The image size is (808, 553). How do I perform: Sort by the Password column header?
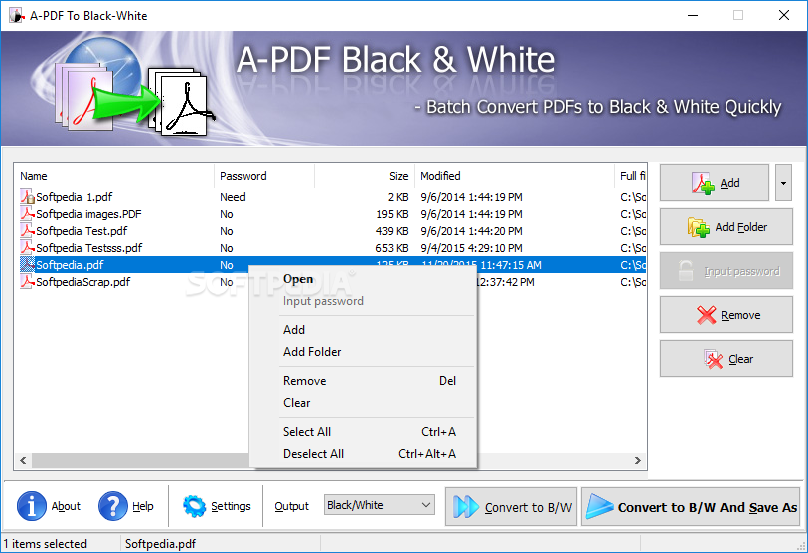click(x=264, y=176)
